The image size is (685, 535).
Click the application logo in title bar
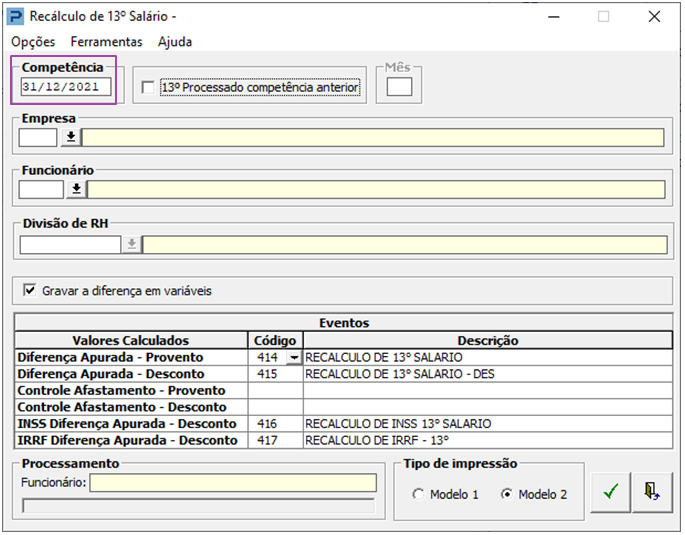tap(16, 17)
